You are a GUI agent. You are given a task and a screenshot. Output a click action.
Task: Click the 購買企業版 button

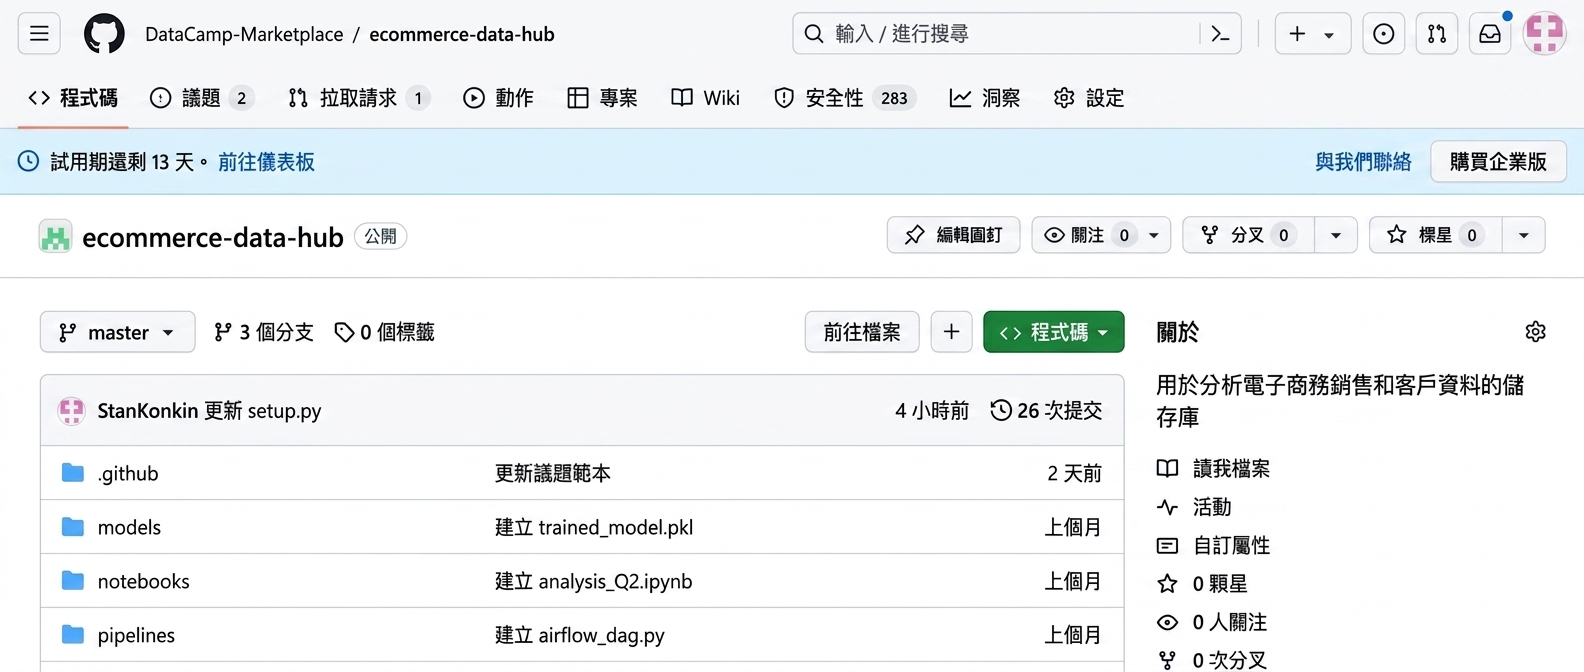(x=1498, y=162)
